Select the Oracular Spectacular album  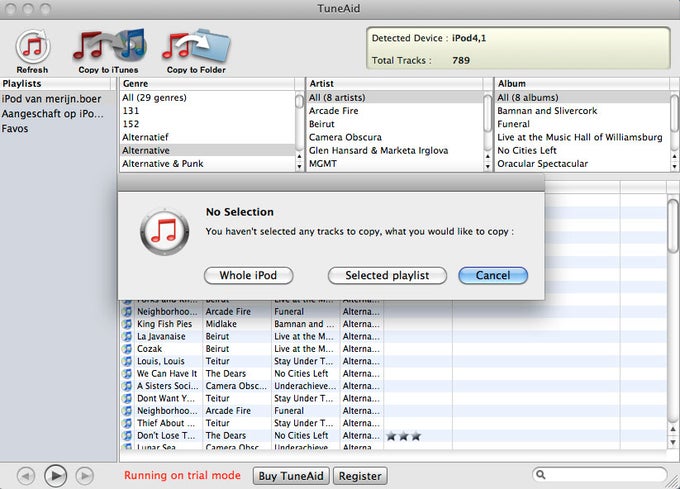[582, 163]
